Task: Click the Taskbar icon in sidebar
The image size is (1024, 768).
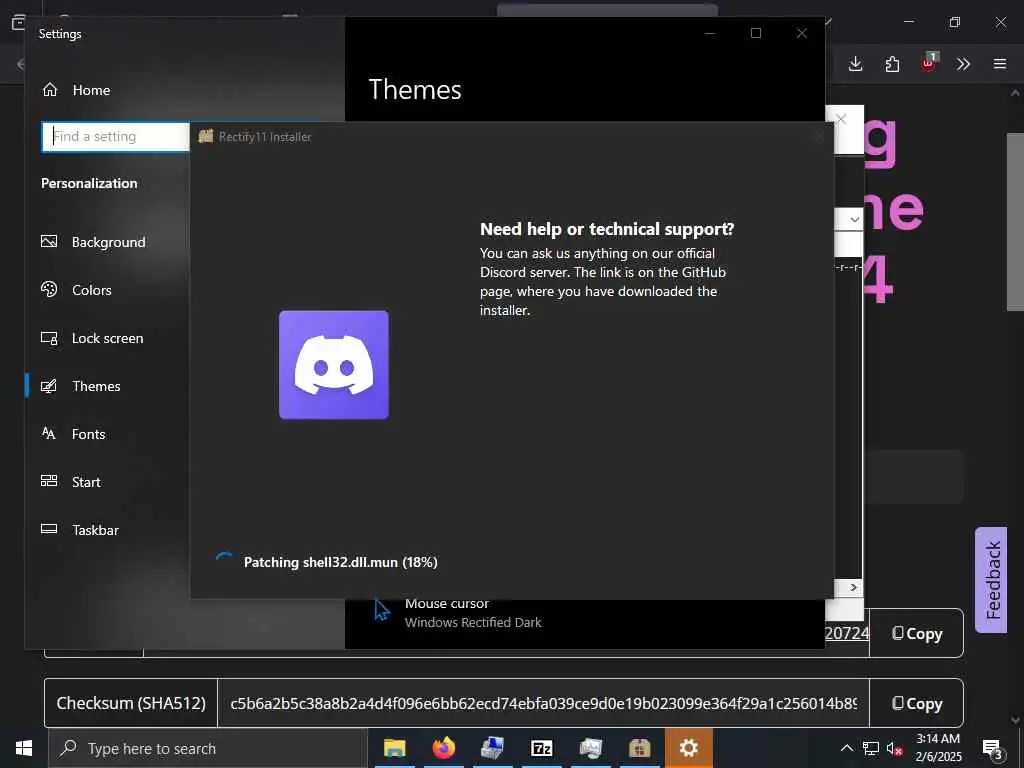Action: click(49, 529)
